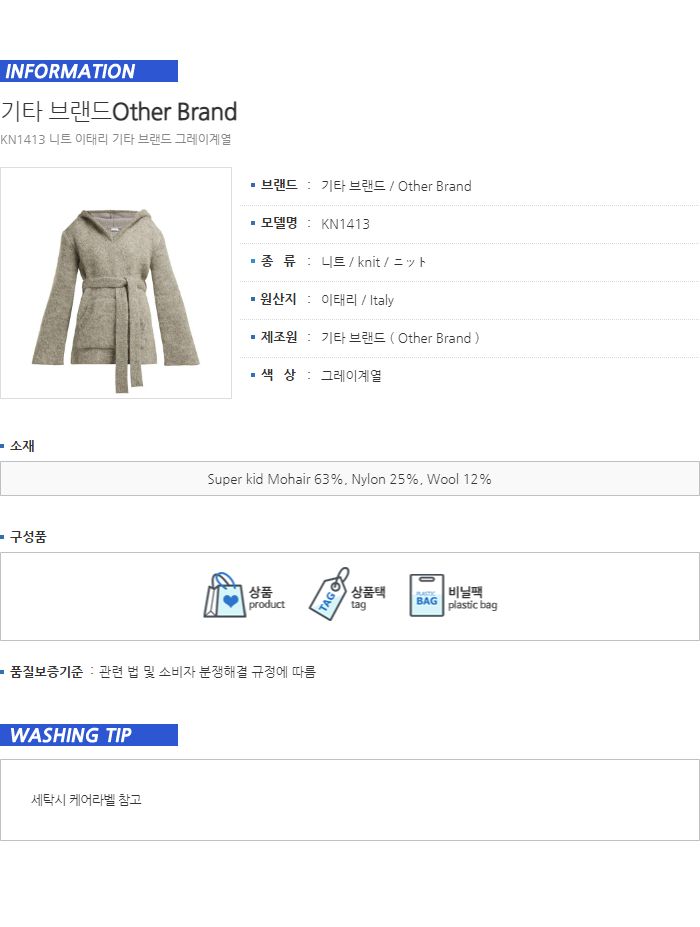This screenshot has height=927, width=700.
Task: Click the 구성품 section heading
Action: (x=28, y=537)
